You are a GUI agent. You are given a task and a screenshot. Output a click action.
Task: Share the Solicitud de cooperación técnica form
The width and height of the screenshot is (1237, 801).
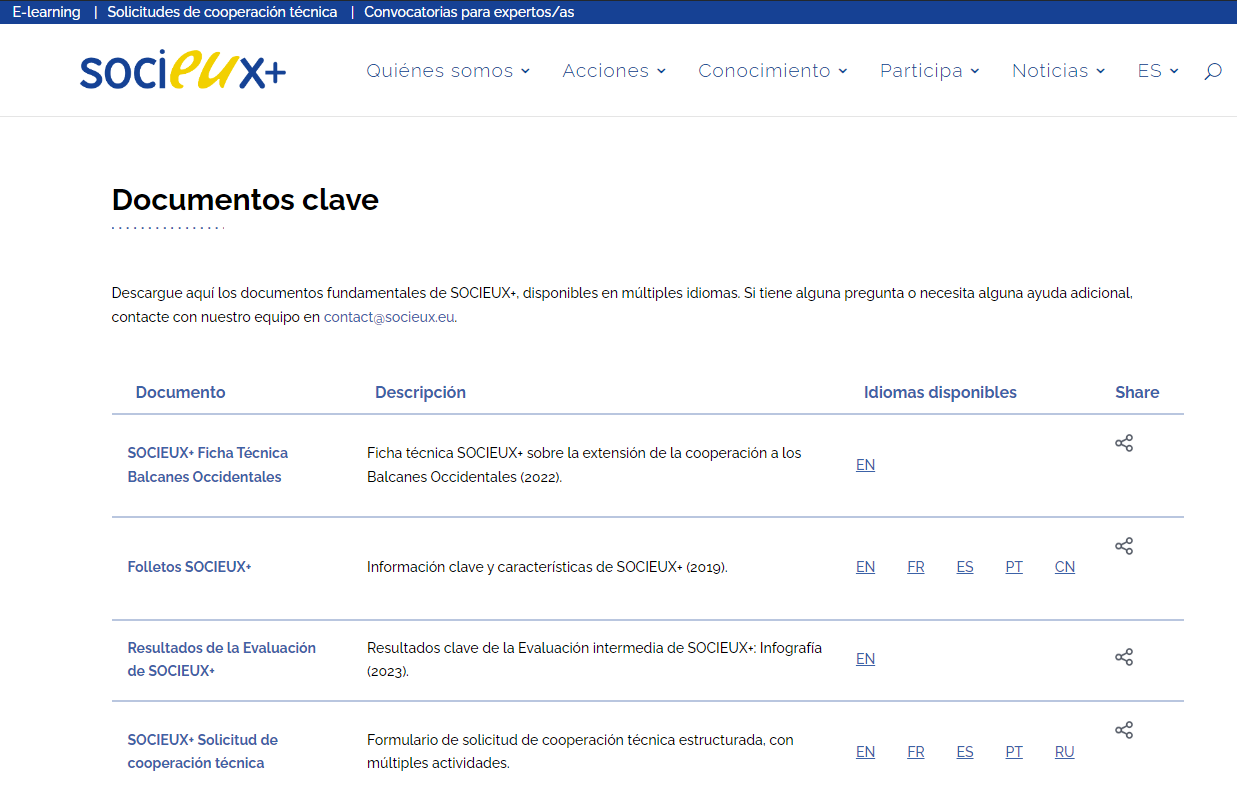[1124, 730]
